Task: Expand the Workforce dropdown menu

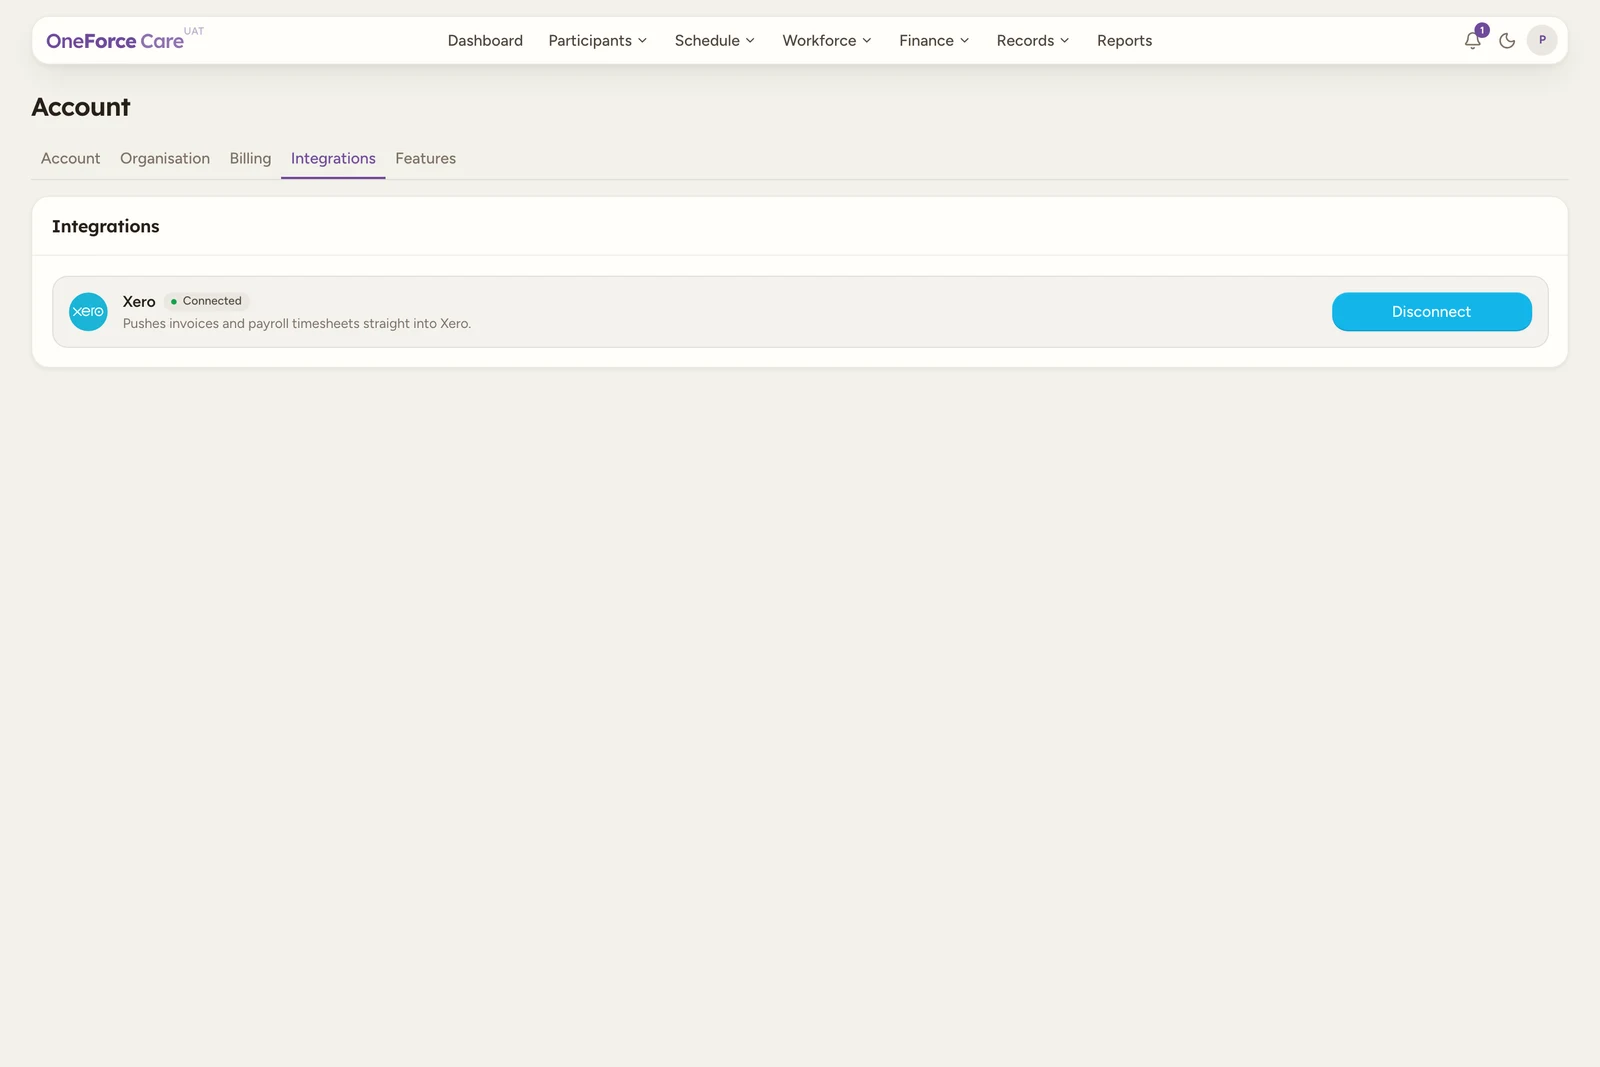Action: click(x=826, y=41)
